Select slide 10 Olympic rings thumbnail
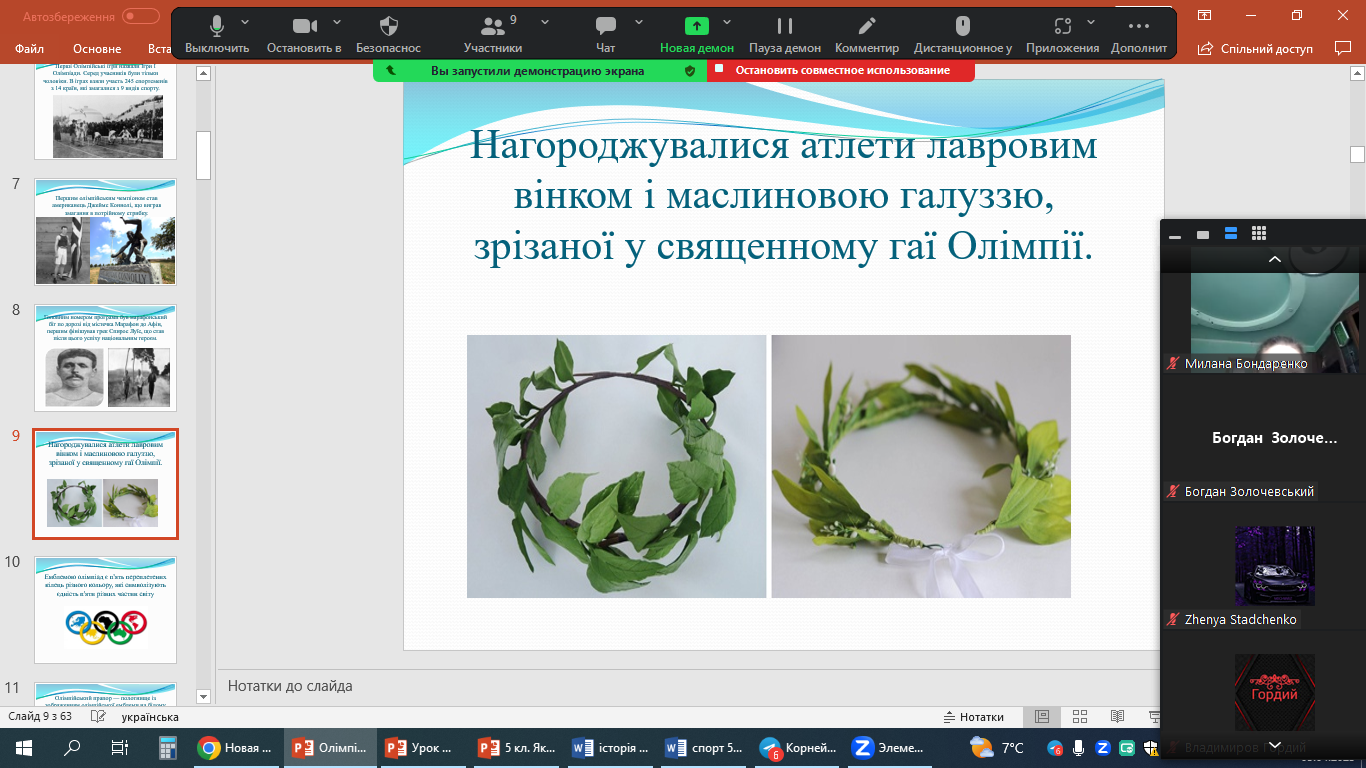This screenshot has height=768, width=1366. pyautogui.click(x=105, y=610)
